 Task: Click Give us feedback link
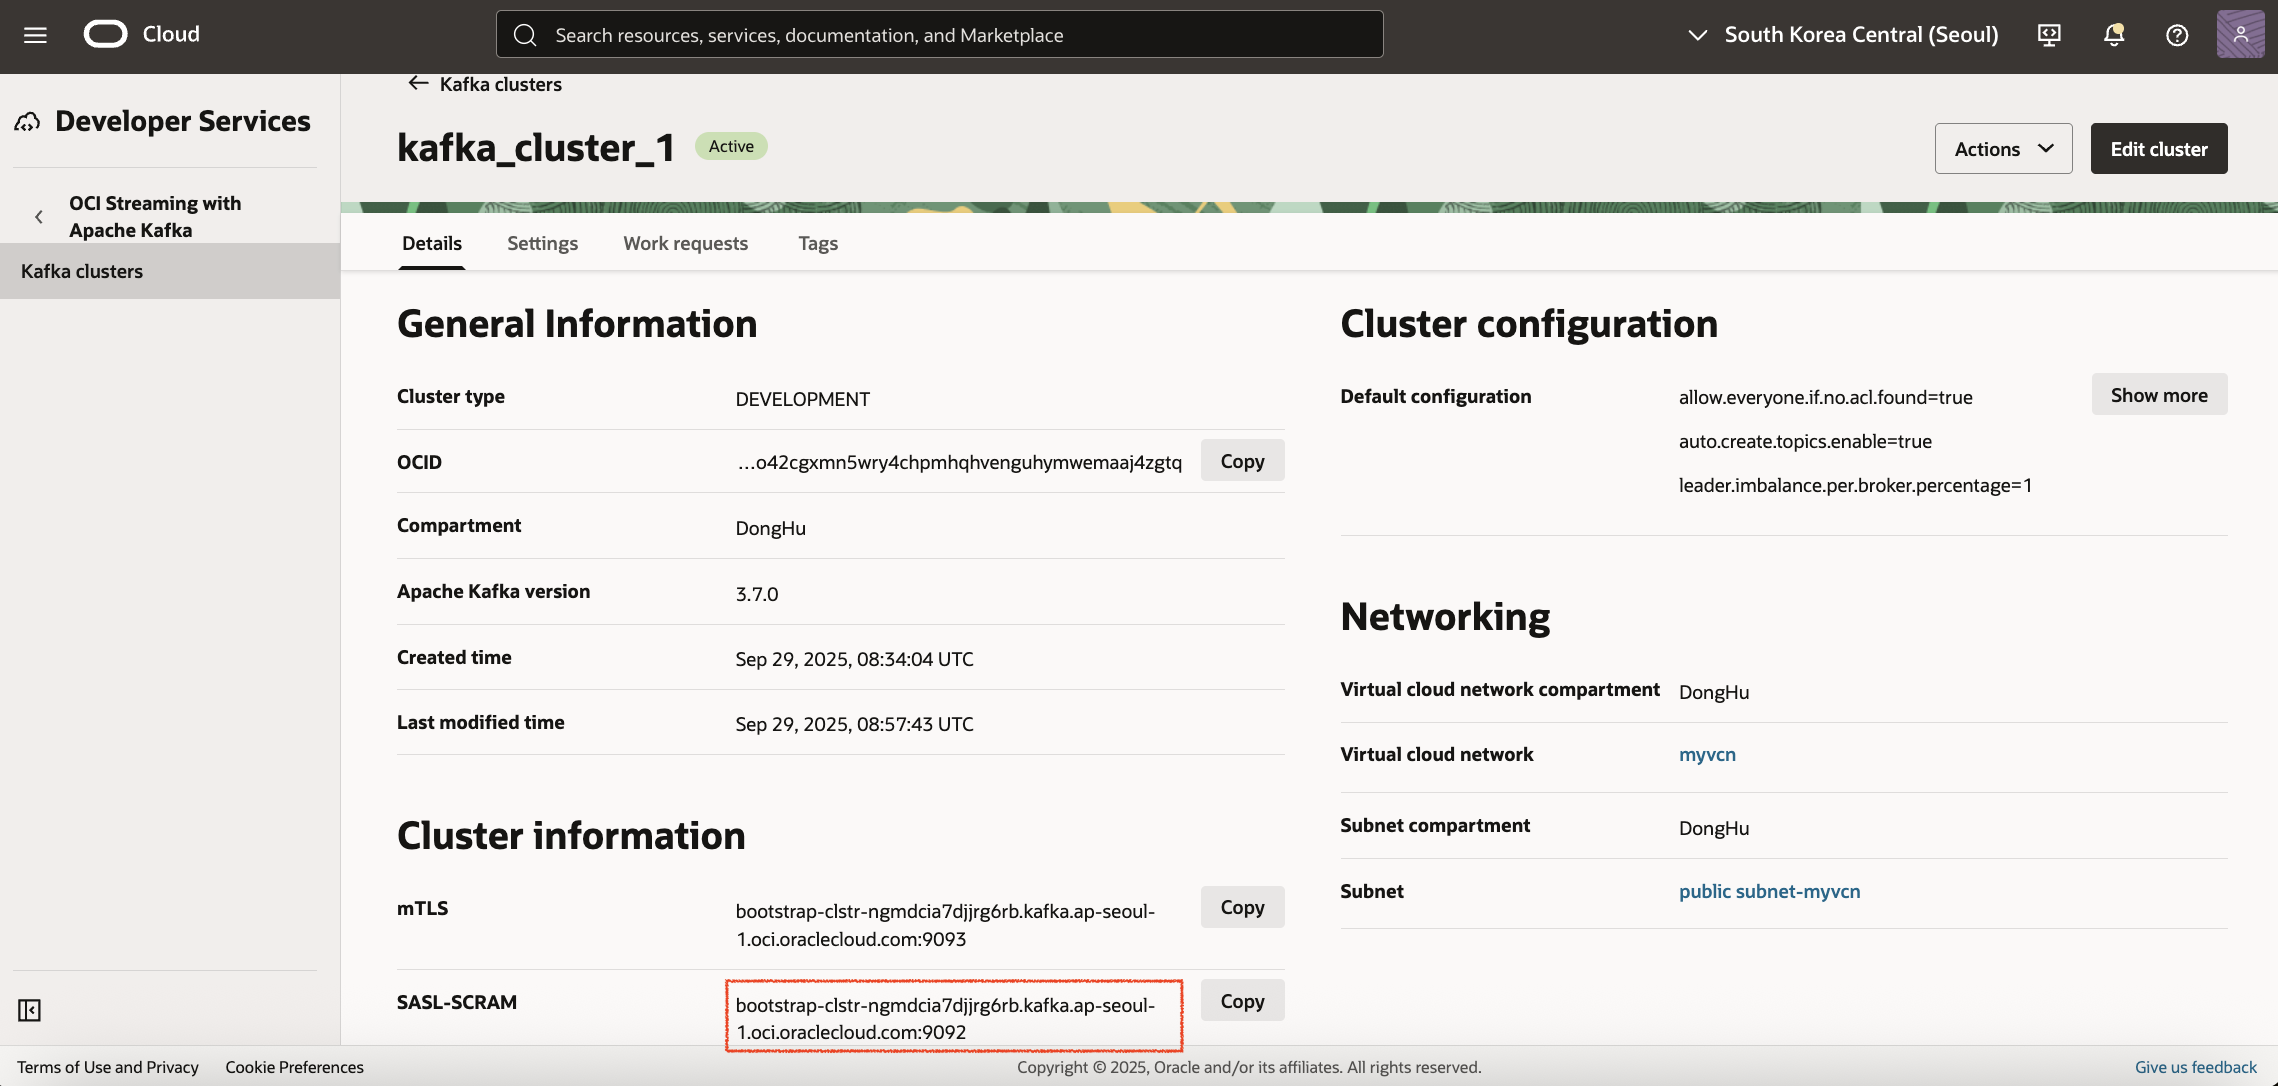tap(2195, 1067)
